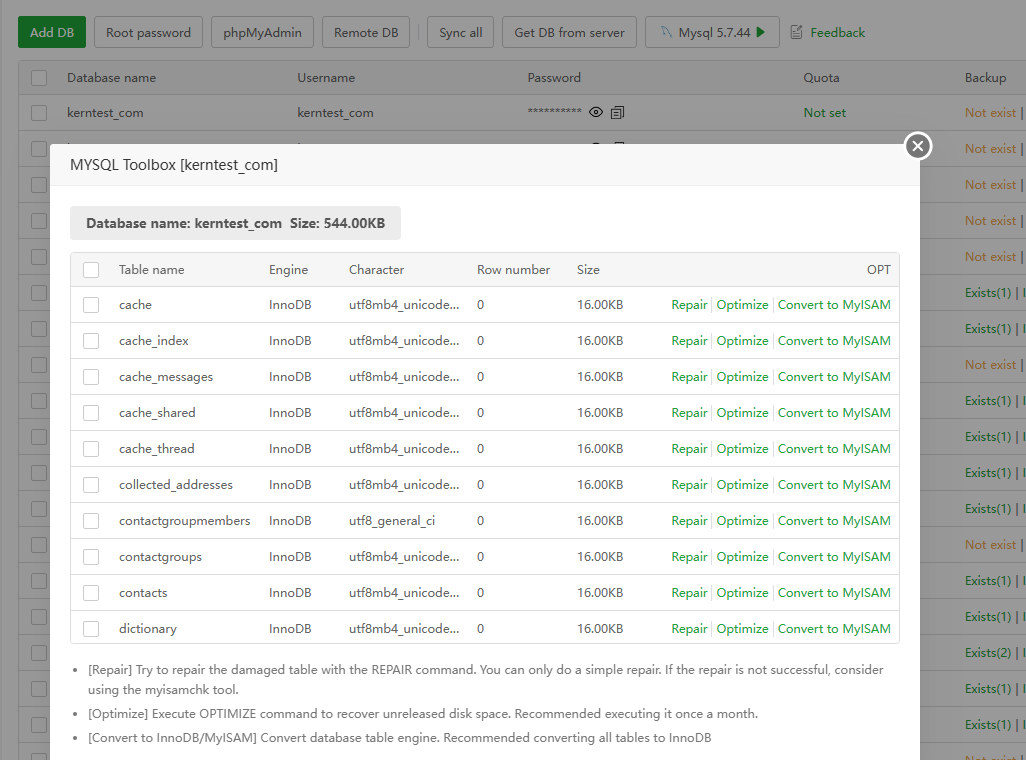Close the MYSQL Toolbox dialog
1026x760 pixels.
(x=918, y=146)
